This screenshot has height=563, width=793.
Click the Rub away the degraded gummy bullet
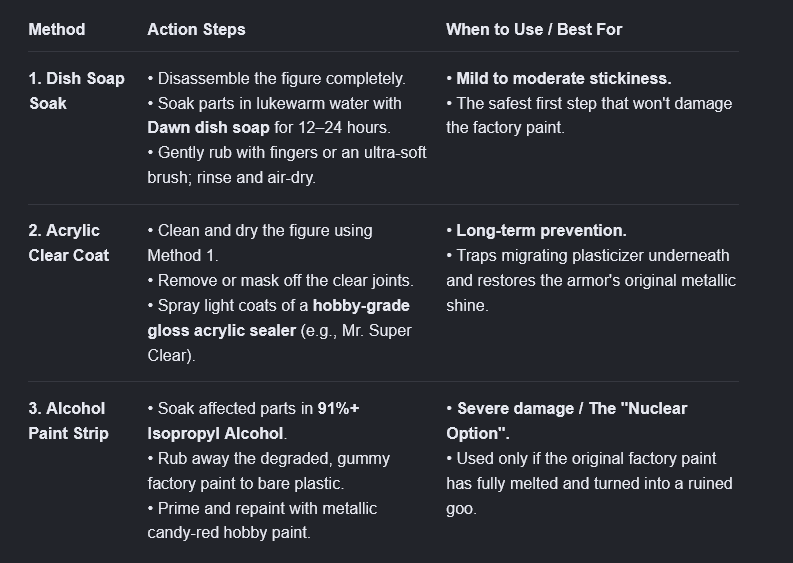click(269, 471)
